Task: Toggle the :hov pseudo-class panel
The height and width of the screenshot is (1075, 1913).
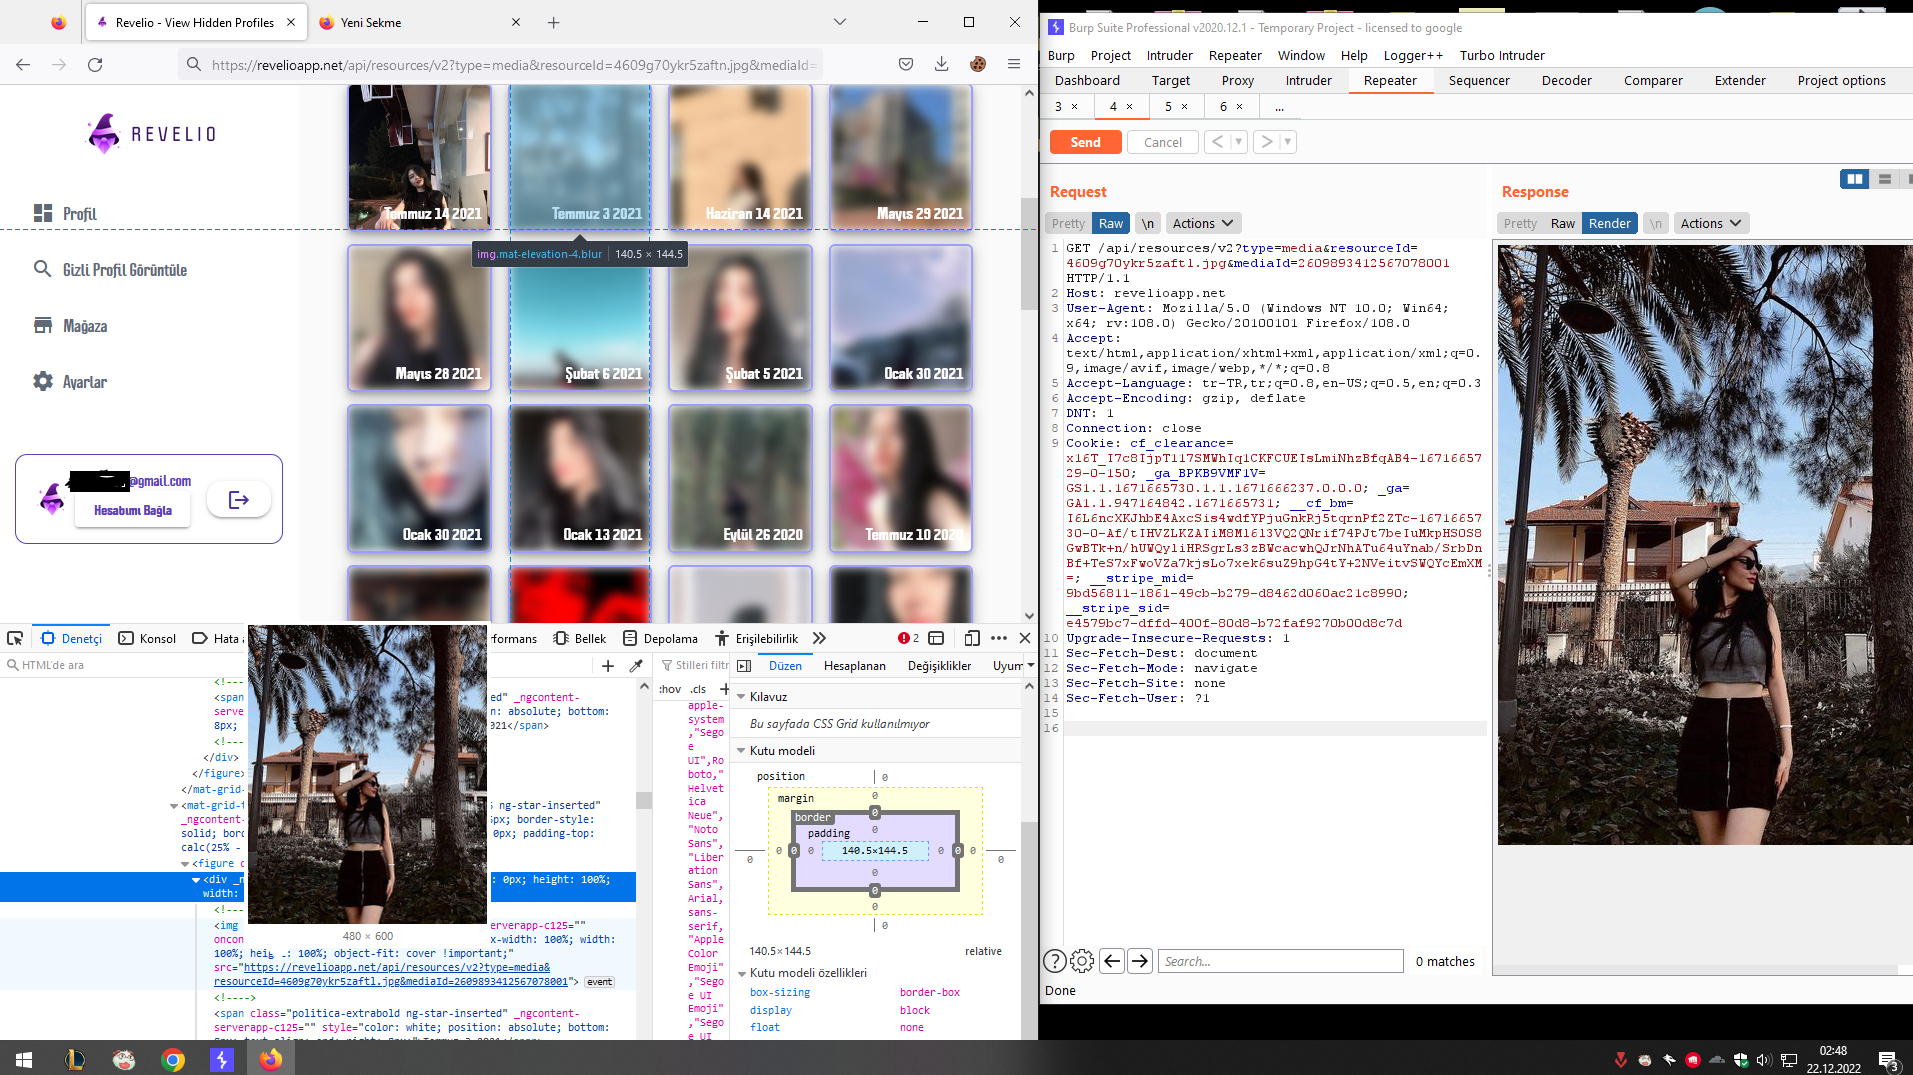Action: tap(670, 689)
